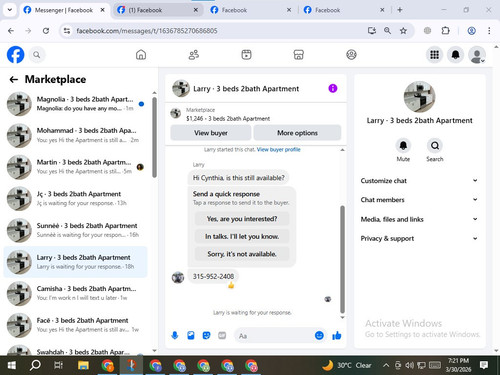Switch to the third Facebook browser tab
Screen dimensions: 500x375
(251, 10)
